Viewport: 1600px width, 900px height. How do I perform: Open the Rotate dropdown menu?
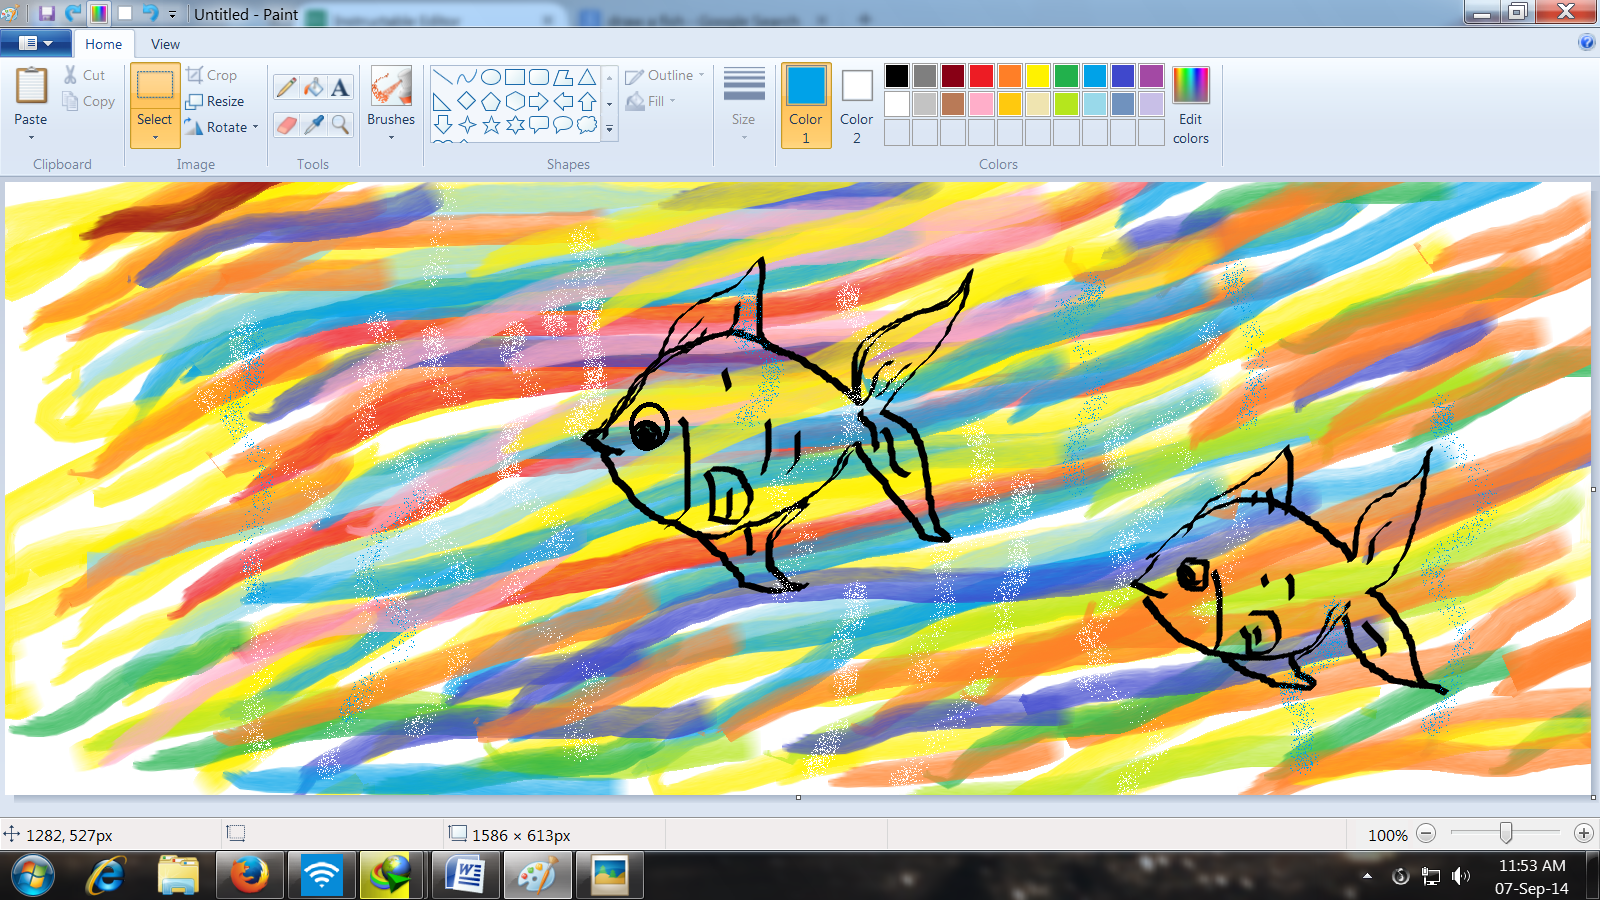click(222, 127)
